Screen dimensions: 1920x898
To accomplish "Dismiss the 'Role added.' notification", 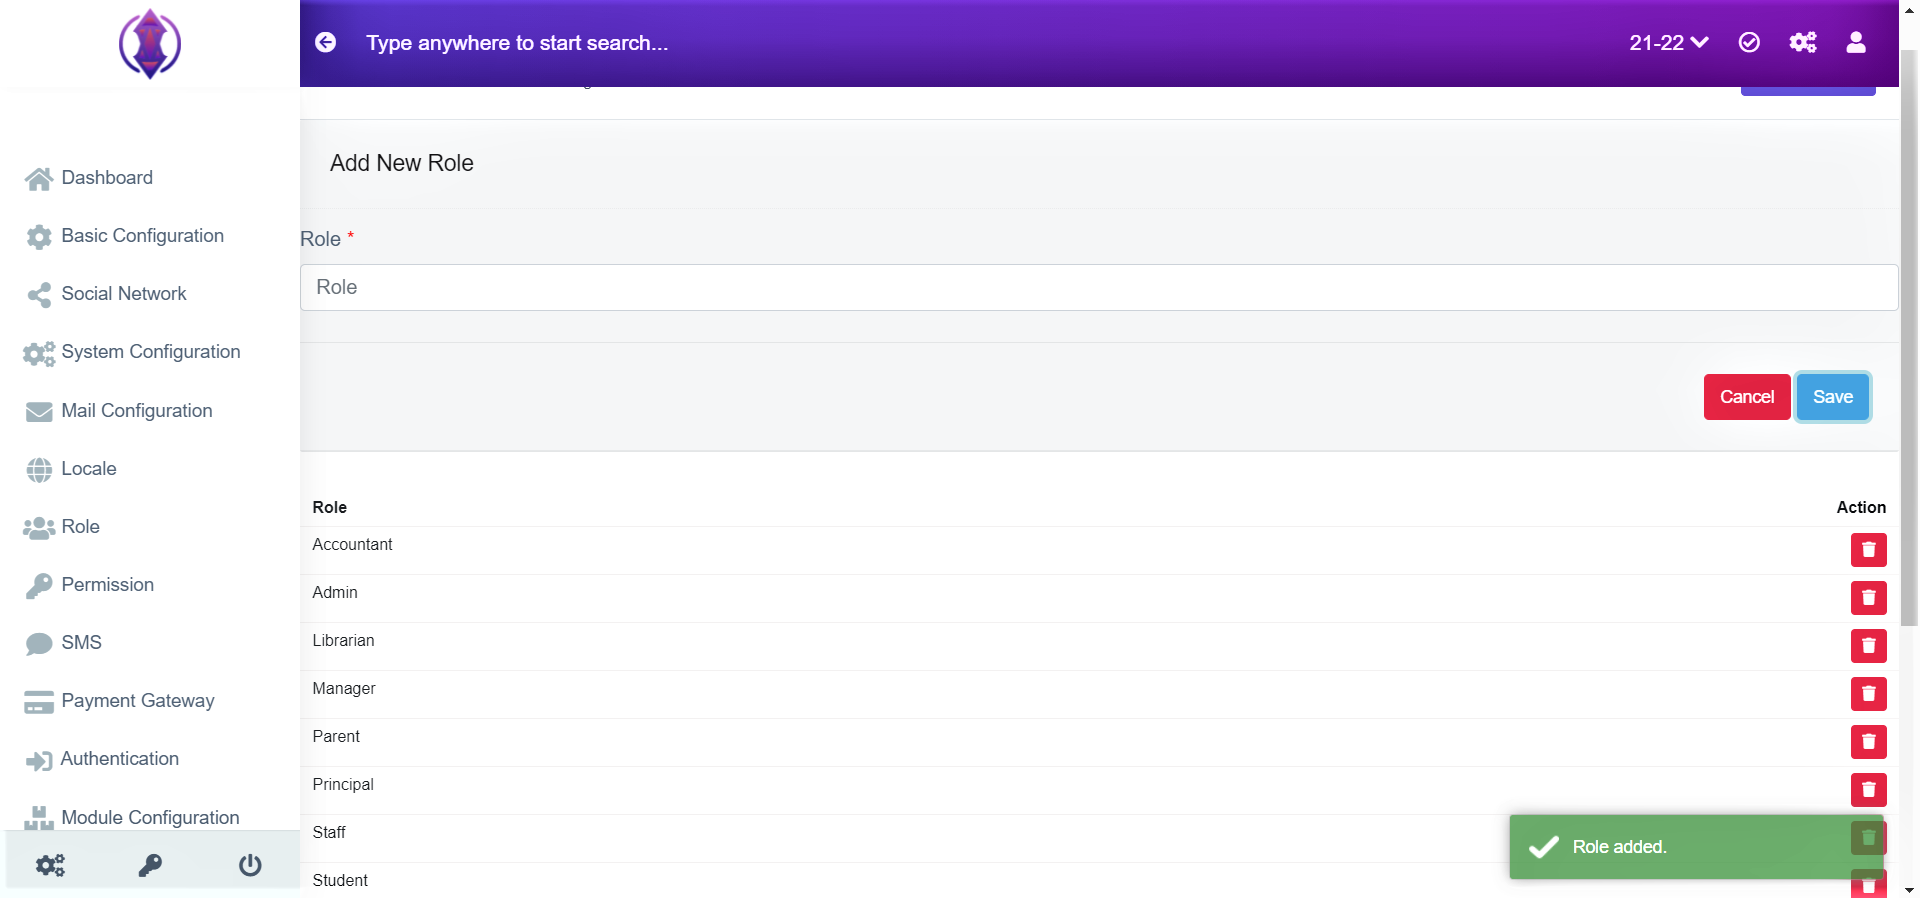I will [x=1697, y=847].
